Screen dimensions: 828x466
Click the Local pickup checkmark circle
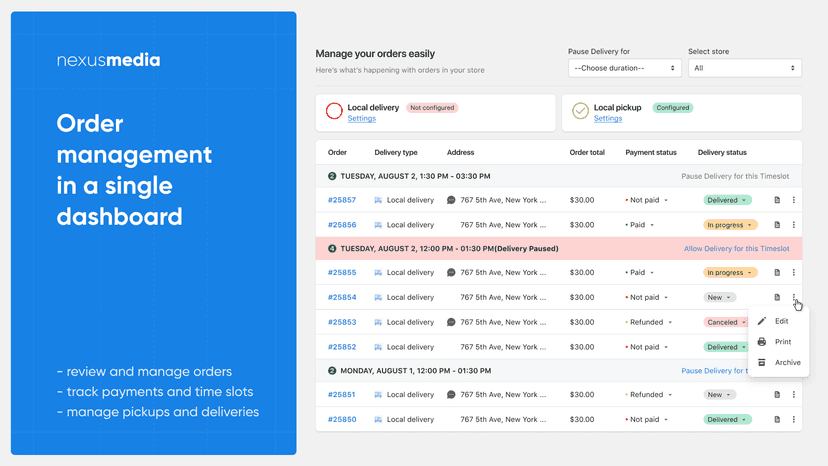coord(580,111)
